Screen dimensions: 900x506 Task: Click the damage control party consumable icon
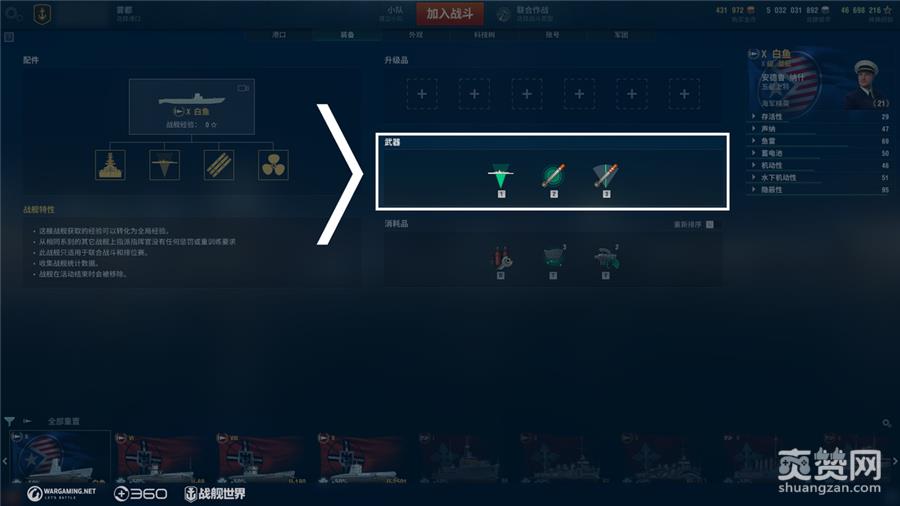[x=501, y=258]
